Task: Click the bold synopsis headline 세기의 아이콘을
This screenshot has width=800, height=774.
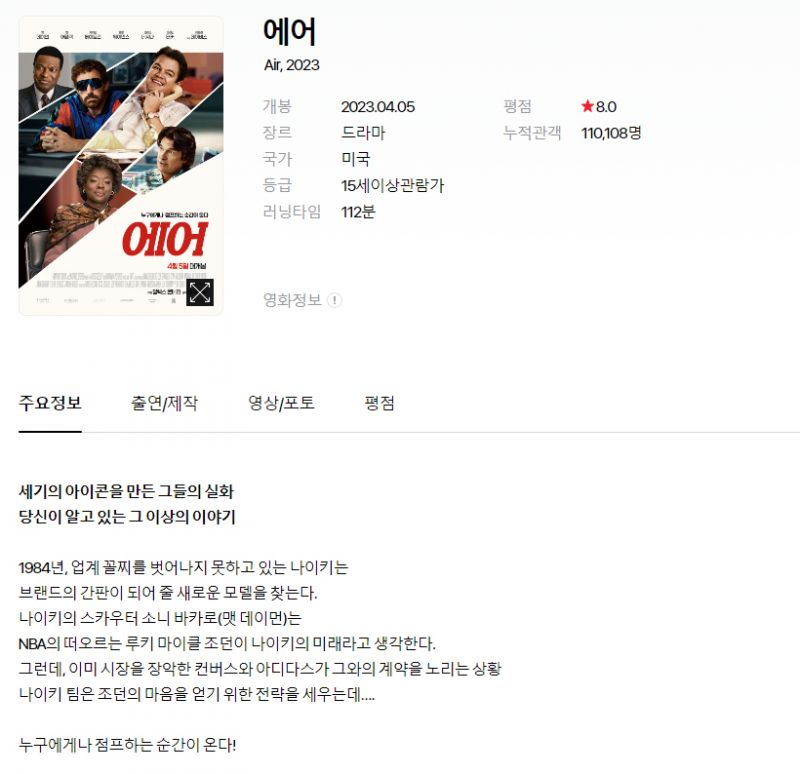Action: (x=72, y=491)
